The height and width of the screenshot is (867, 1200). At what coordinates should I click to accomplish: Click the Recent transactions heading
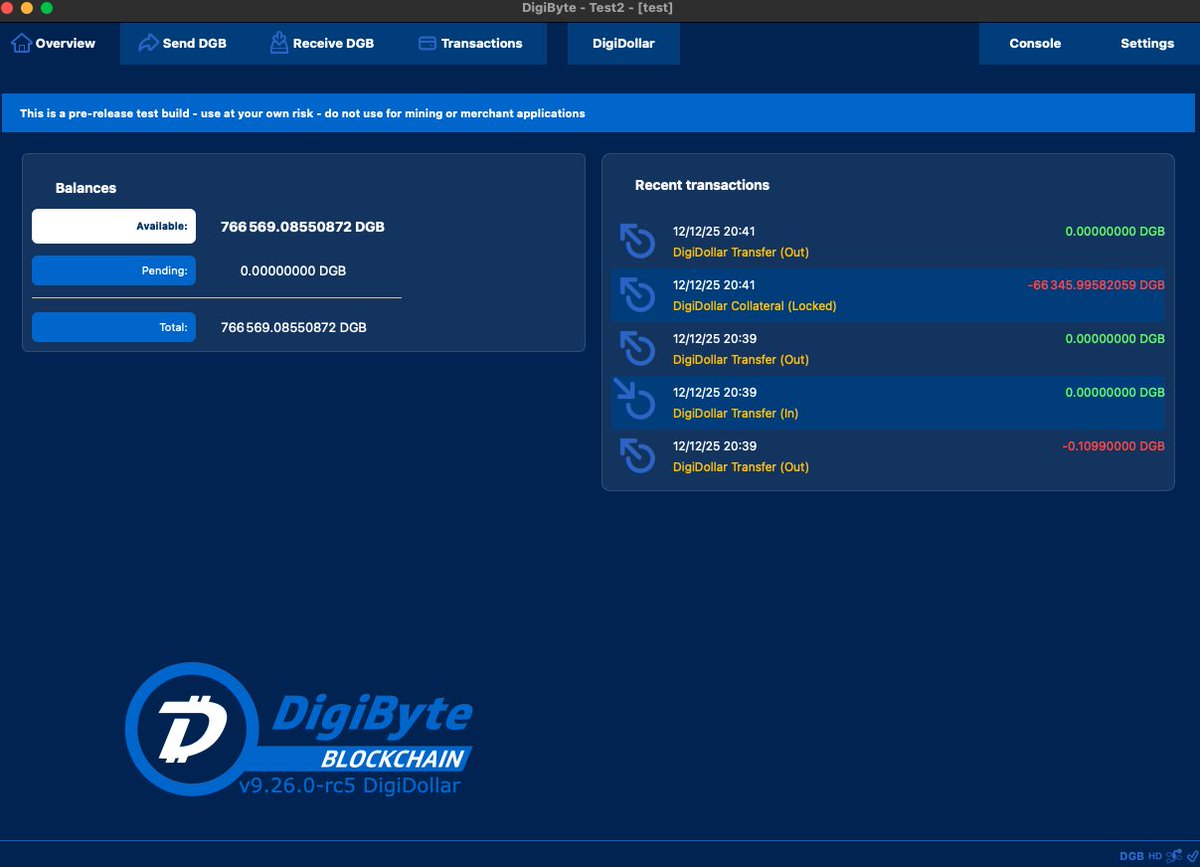(702, 185)
